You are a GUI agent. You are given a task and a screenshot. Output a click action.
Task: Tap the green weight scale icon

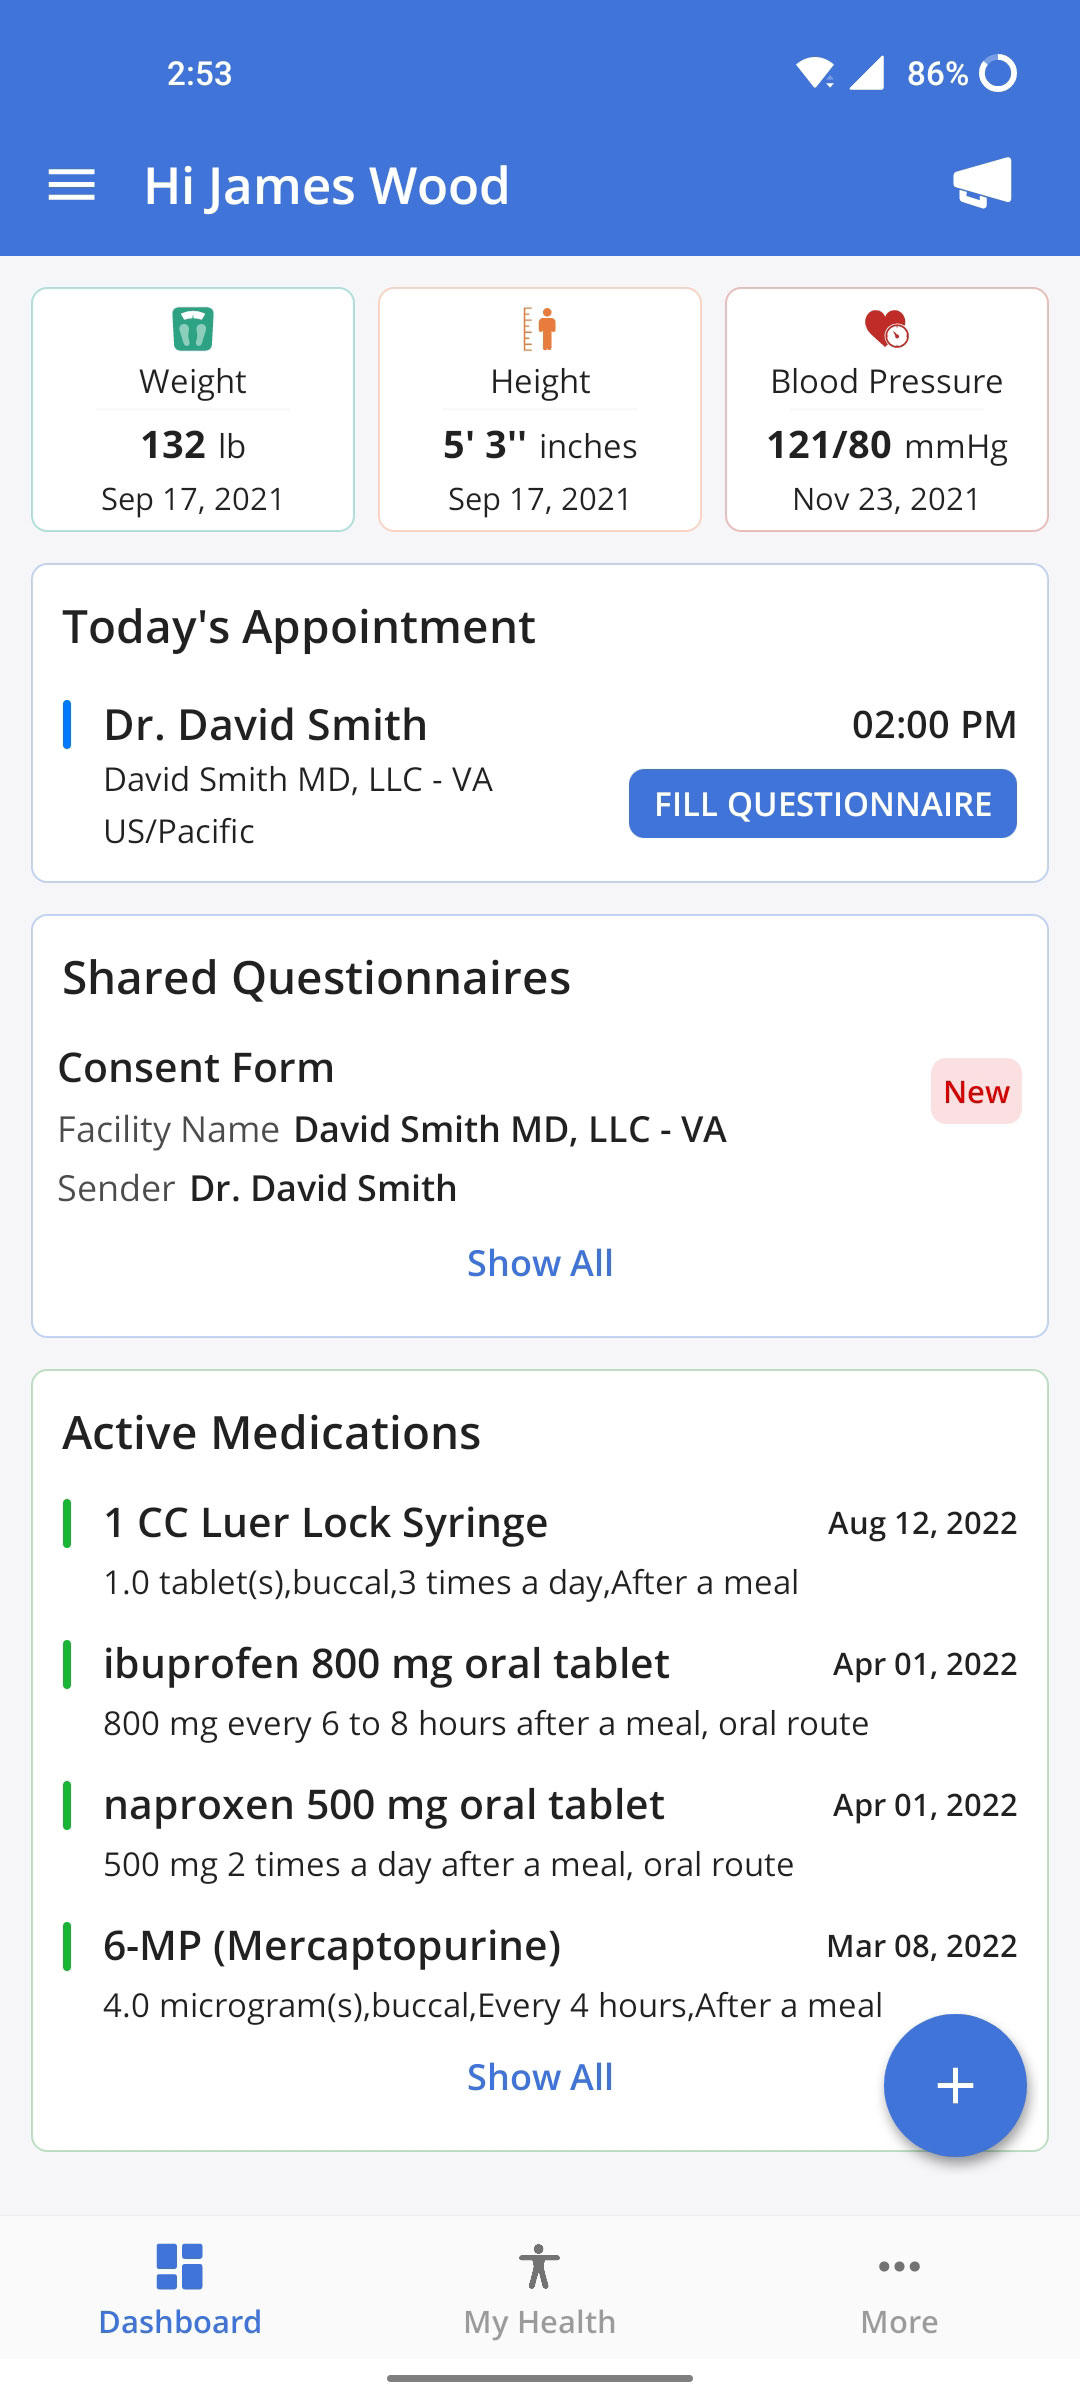[193, 329]
